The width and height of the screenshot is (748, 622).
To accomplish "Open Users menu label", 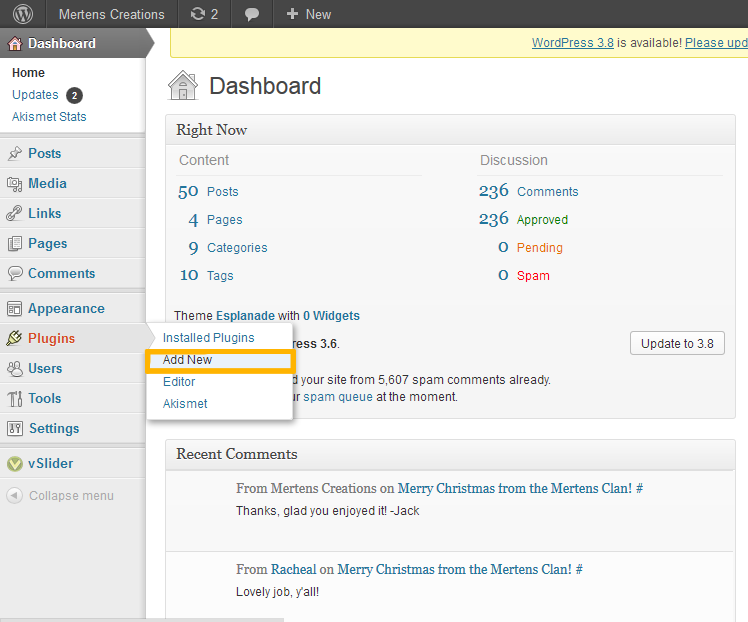I will 45,368.
